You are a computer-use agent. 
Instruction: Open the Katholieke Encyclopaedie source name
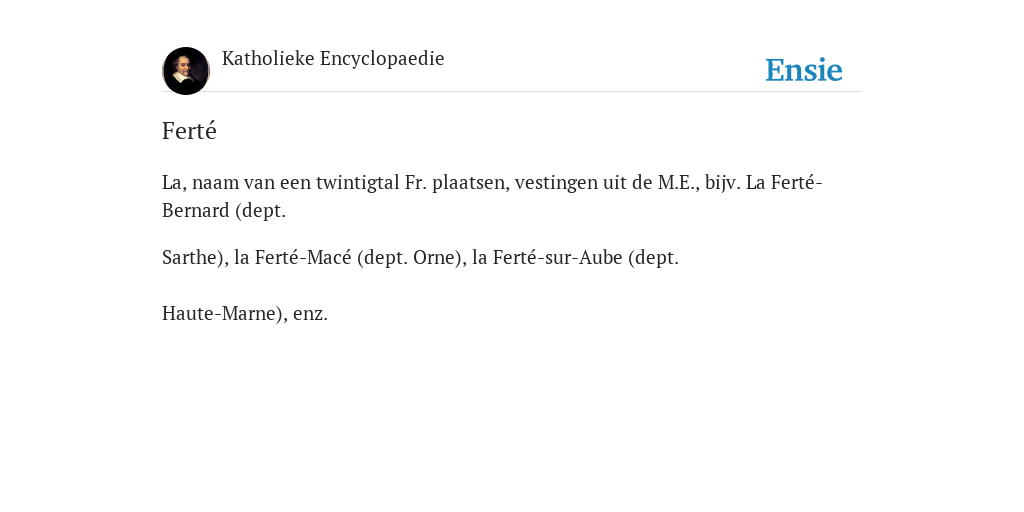coord(333,59)
